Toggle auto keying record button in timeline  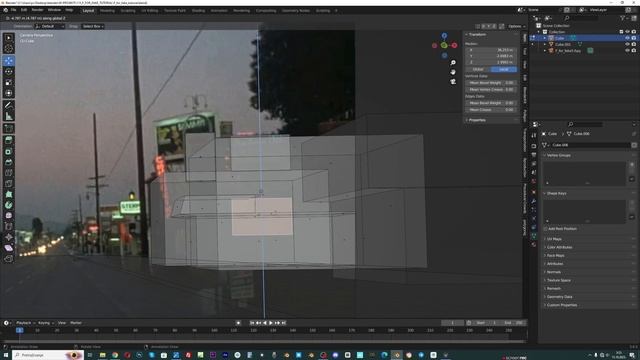coord(238,323)
